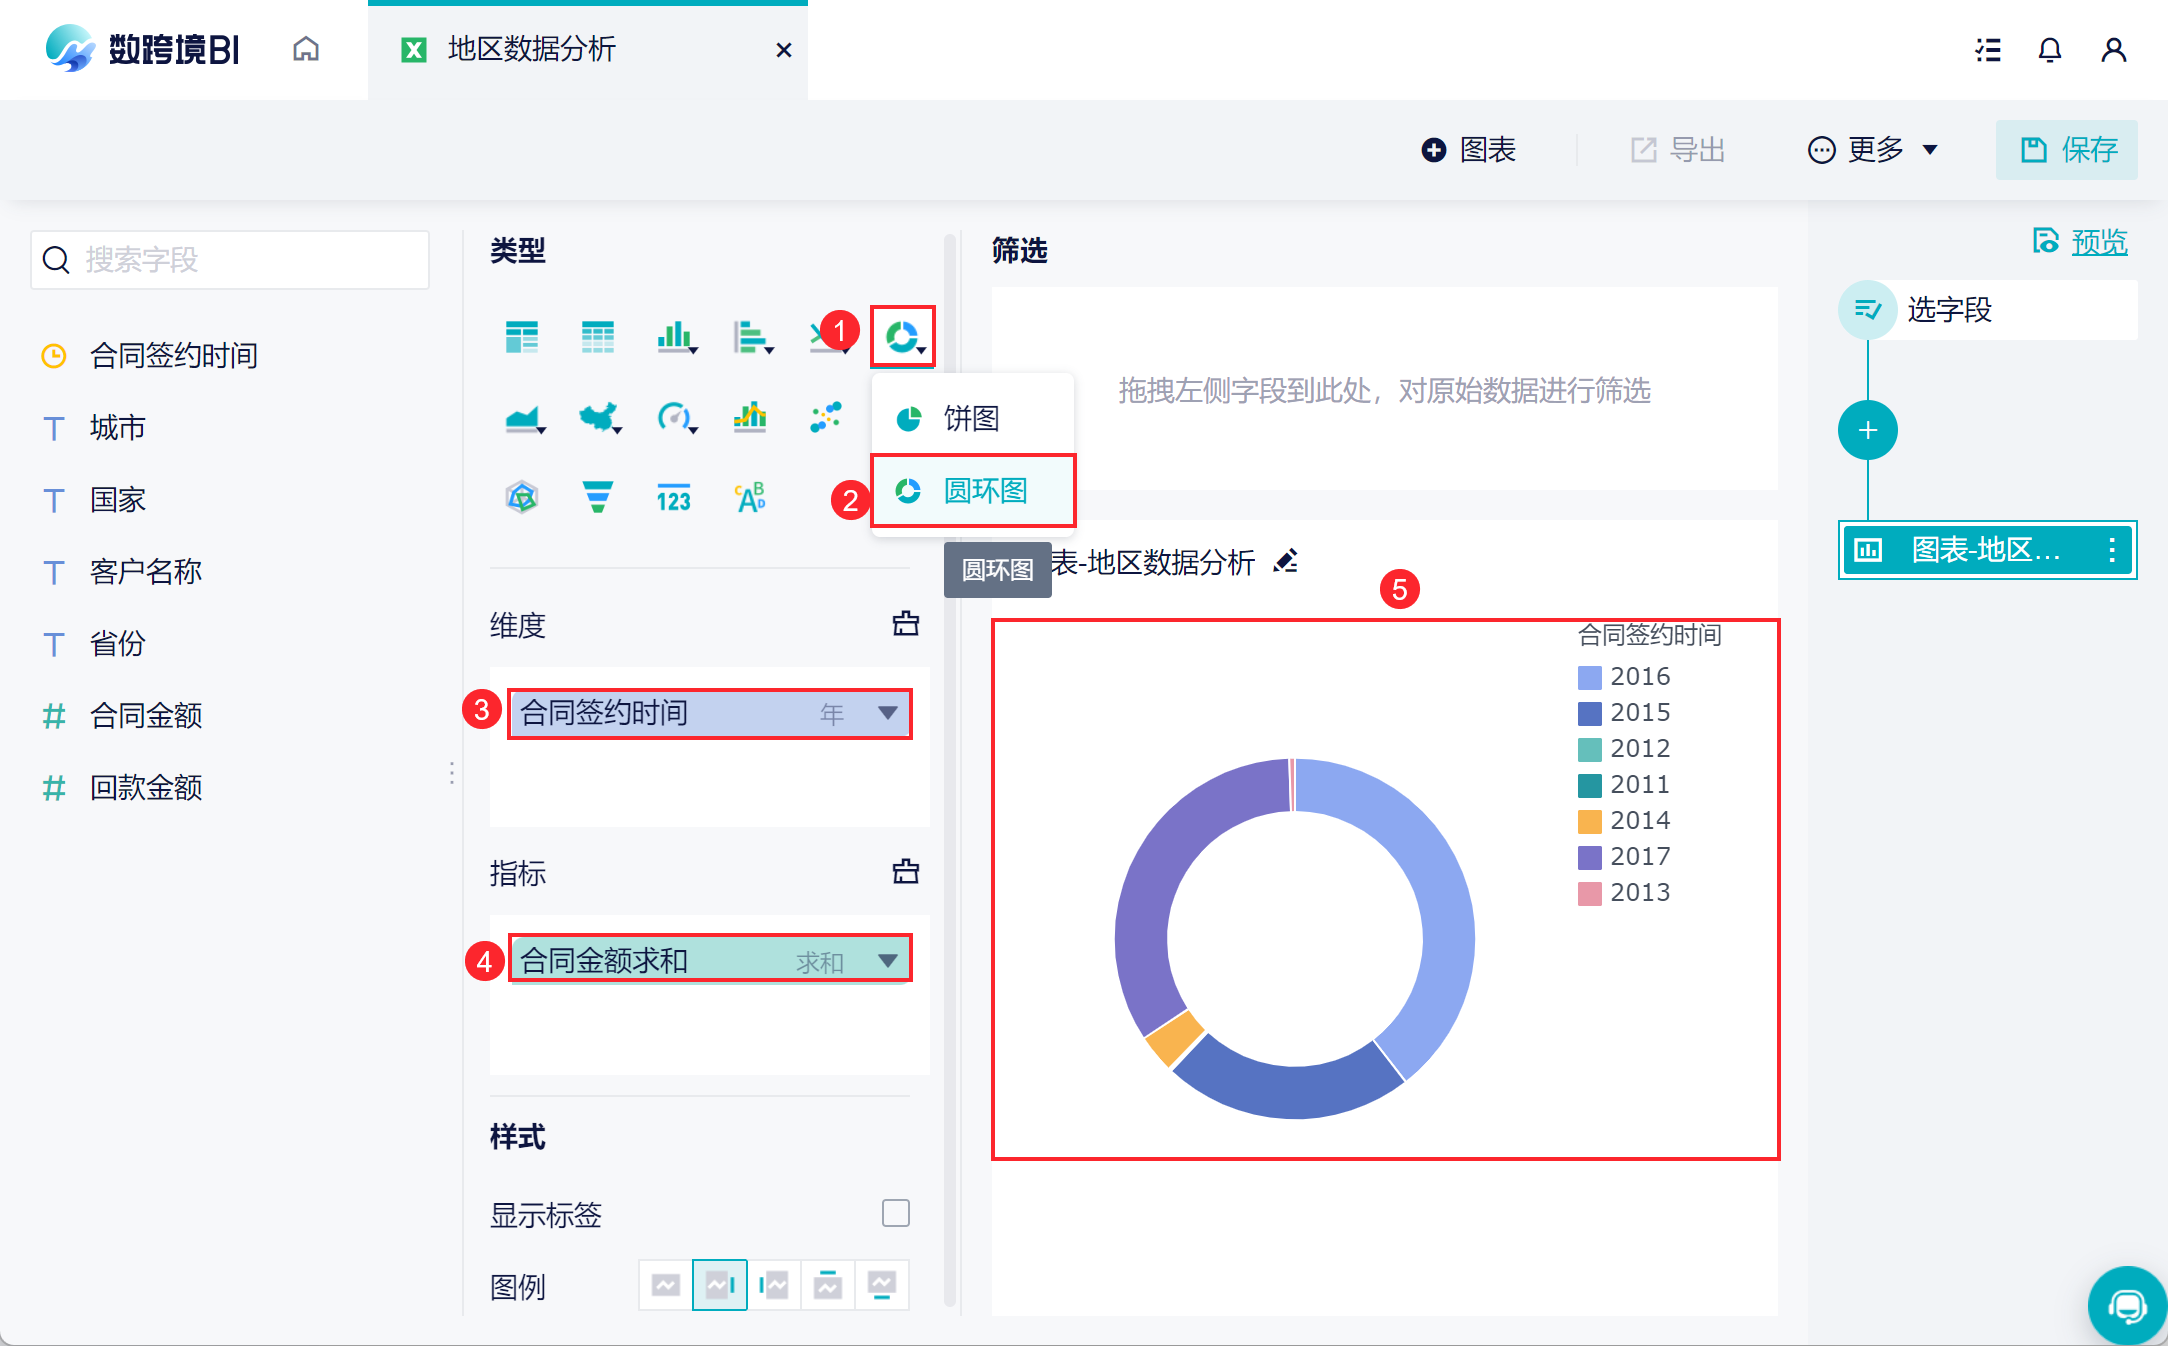Image resolution: width=2168 pixels, height=1346 pixels.
Task: Choose the 123 indicator card chart type
Action: click(673, 497)
